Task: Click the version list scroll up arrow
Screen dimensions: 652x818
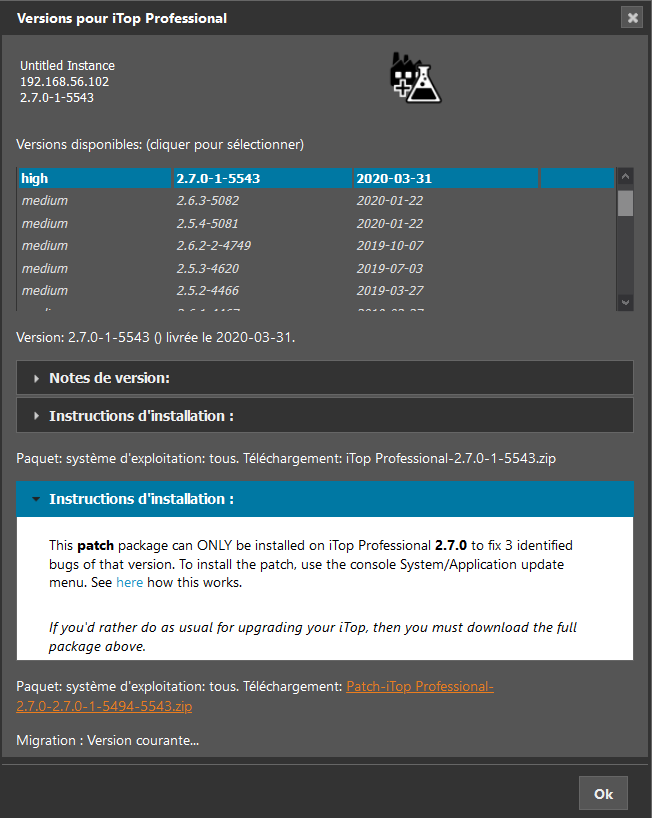Action: point(625,176)
